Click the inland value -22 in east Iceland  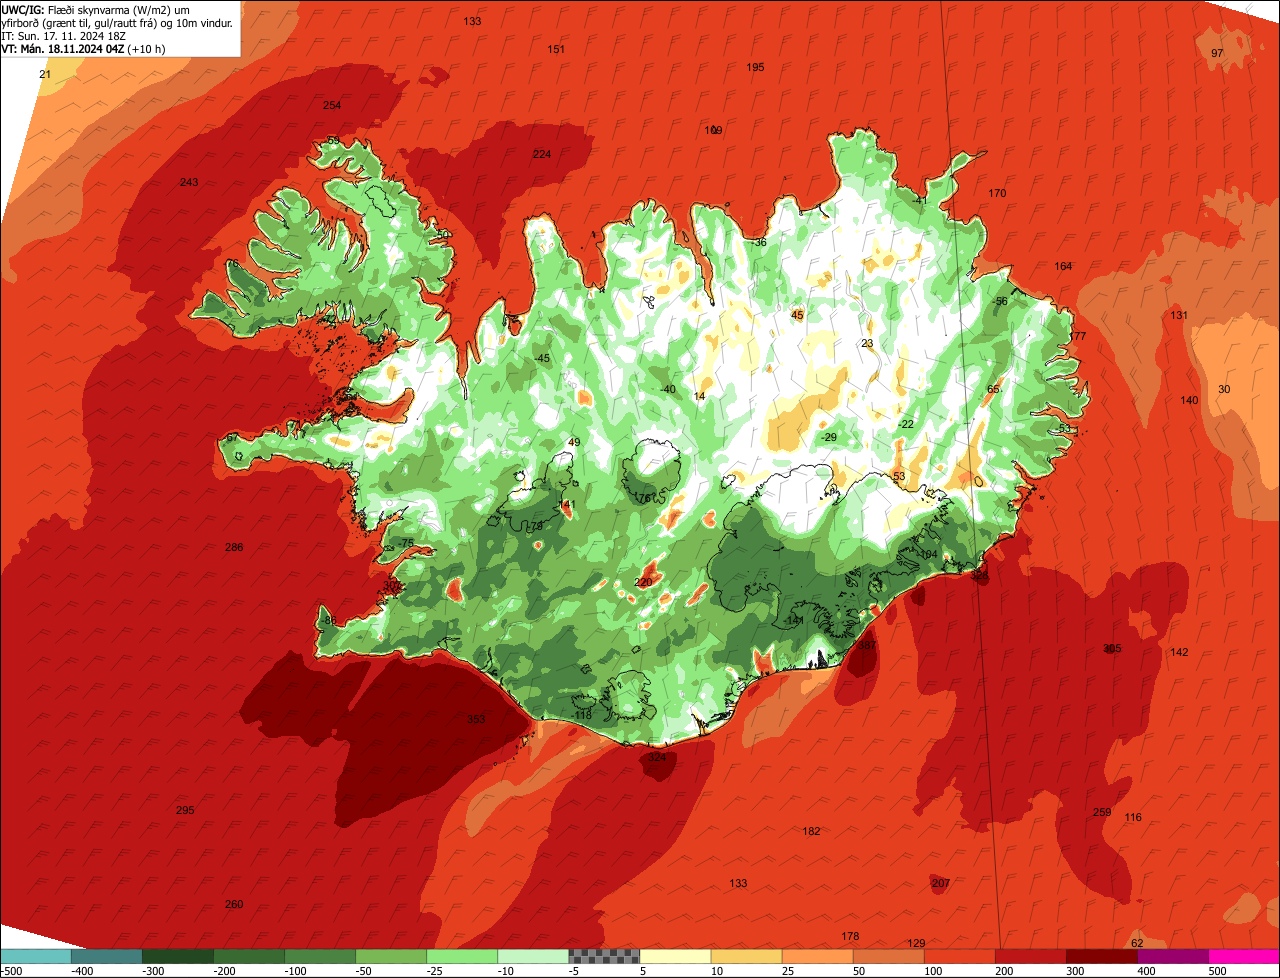point(906,424)
